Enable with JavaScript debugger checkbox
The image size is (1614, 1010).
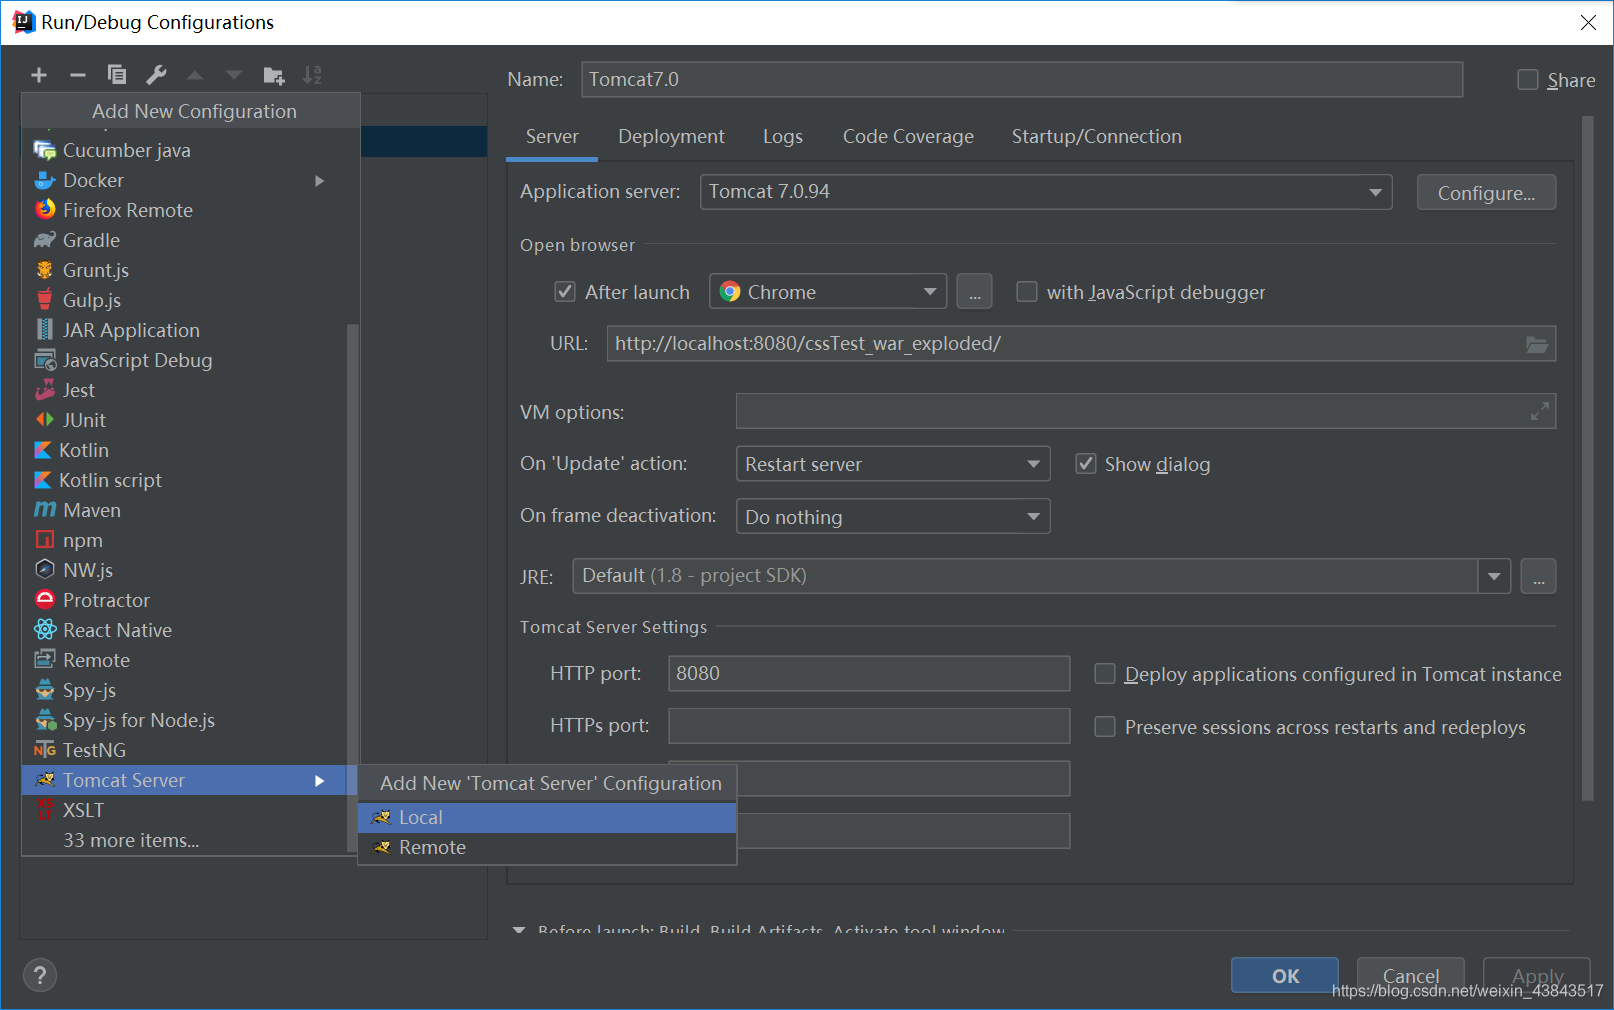tap(1027, 292)
